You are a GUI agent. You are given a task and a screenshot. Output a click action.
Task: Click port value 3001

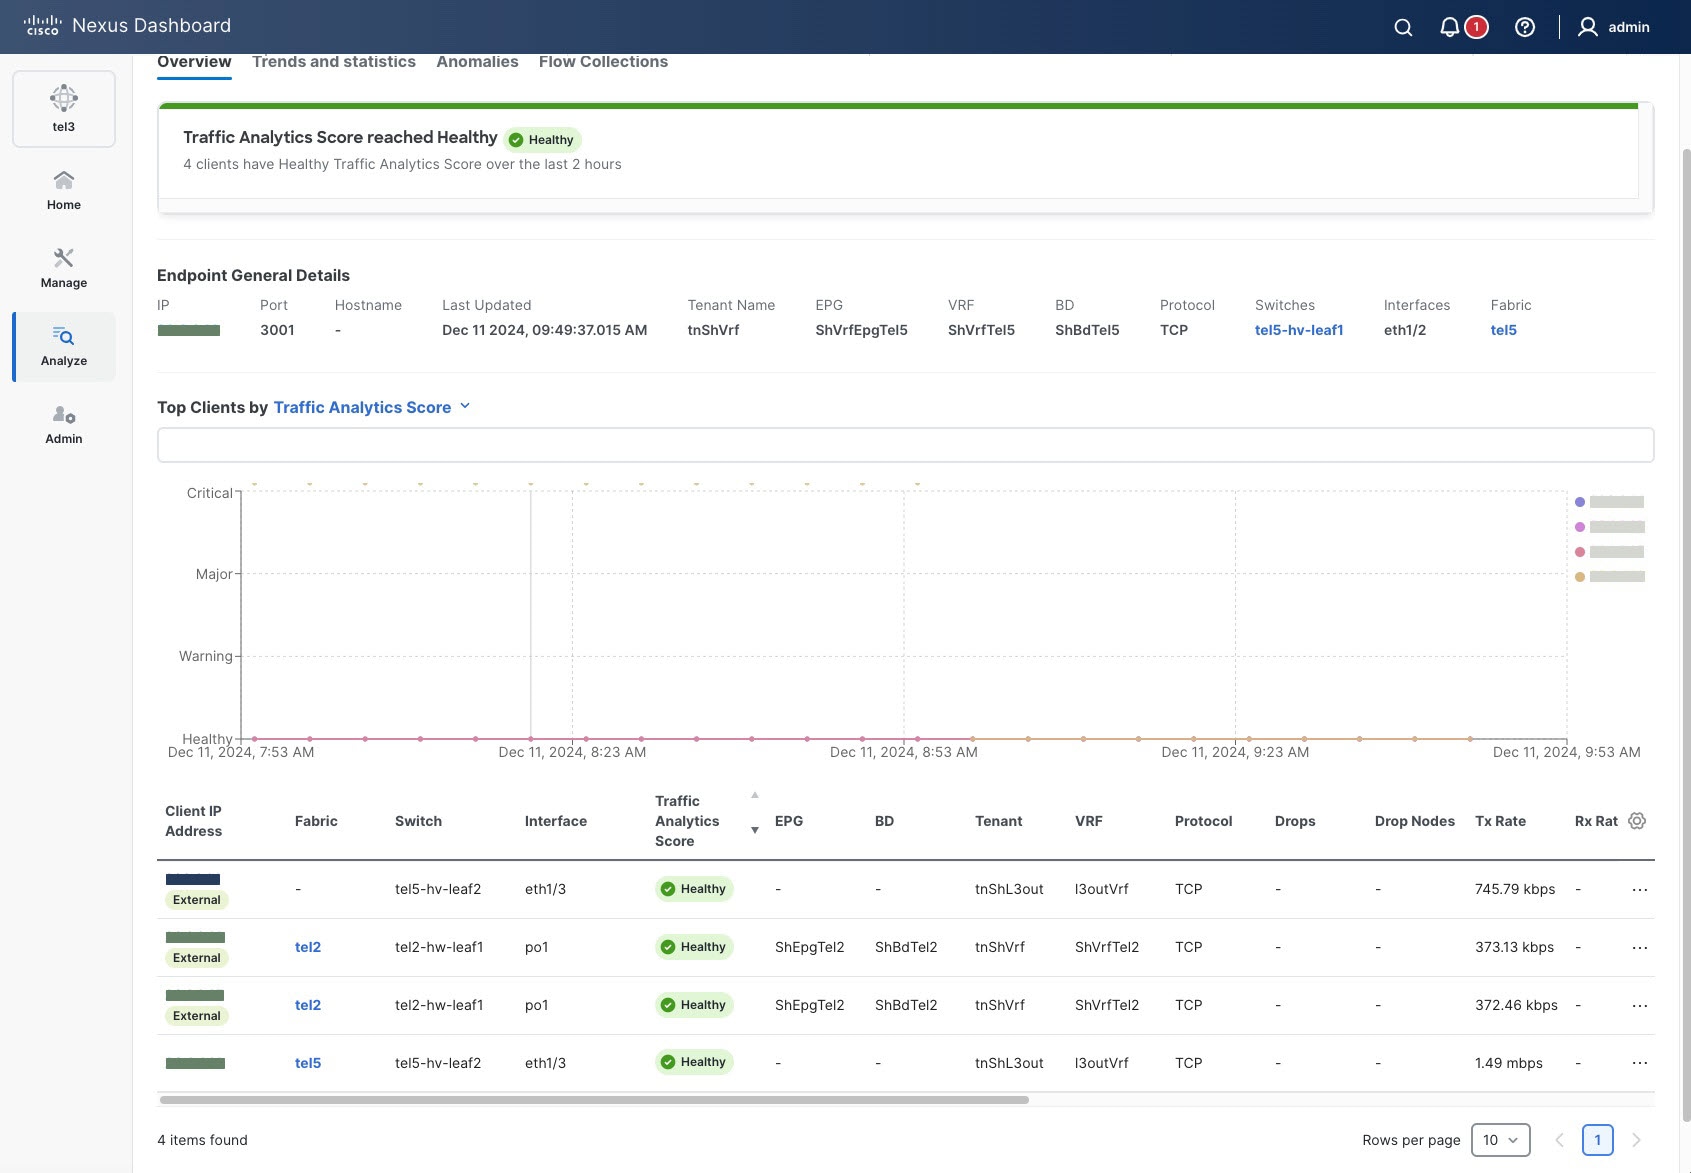277,330
